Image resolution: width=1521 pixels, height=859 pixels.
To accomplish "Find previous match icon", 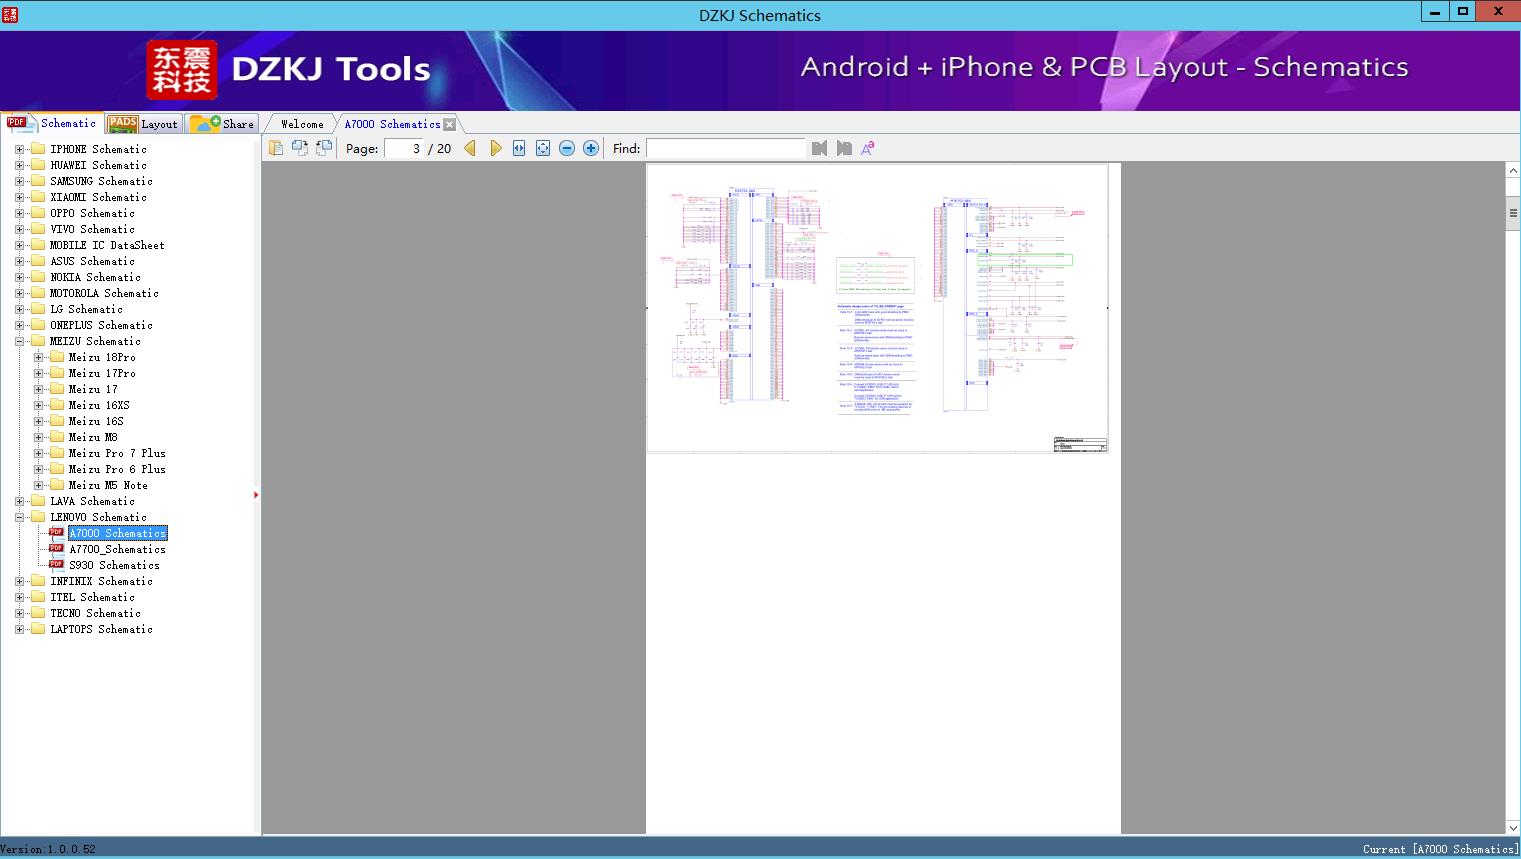I will [x=820, y=148].
